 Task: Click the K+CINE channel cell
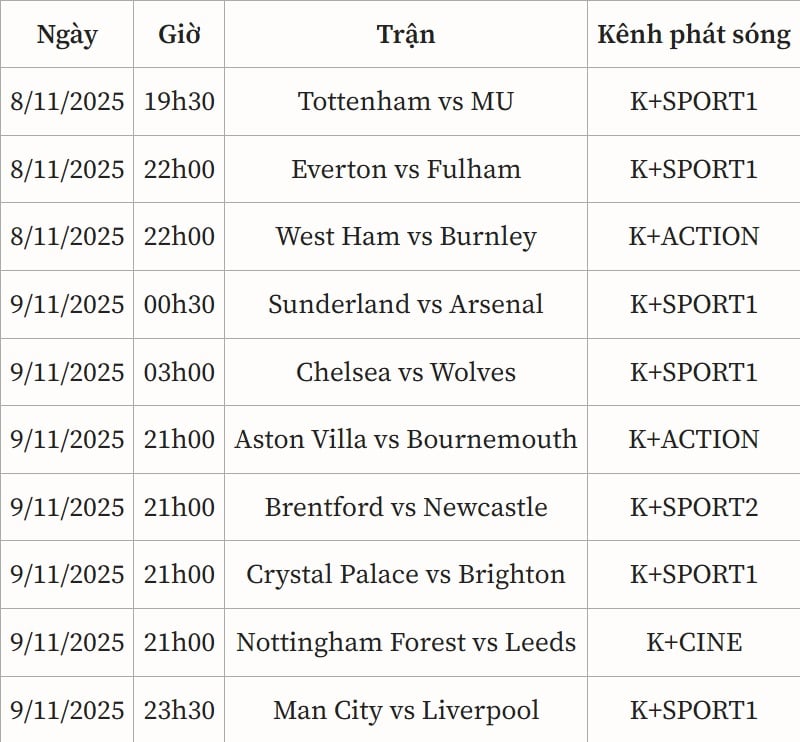693,642
